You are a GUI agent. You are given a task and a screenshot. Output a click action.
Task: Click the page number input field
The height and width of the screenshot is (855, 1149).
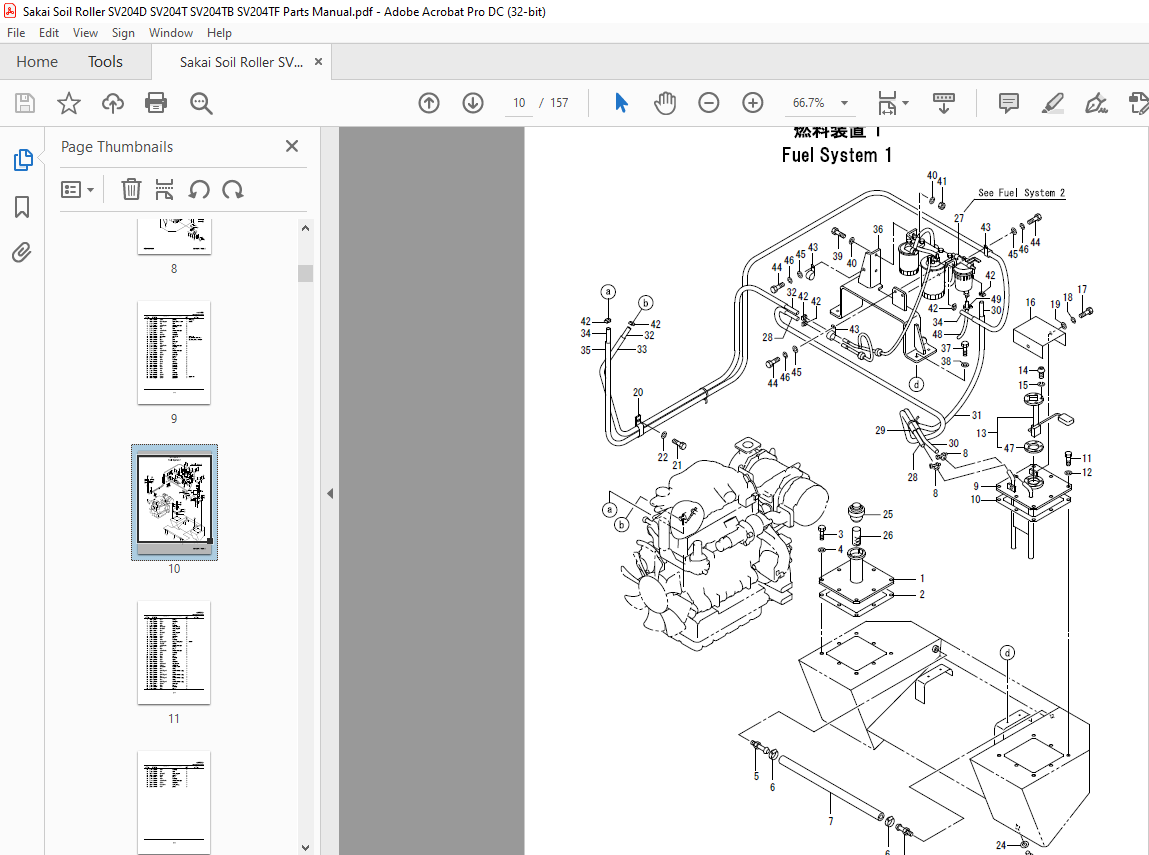[x=520, y=103]
